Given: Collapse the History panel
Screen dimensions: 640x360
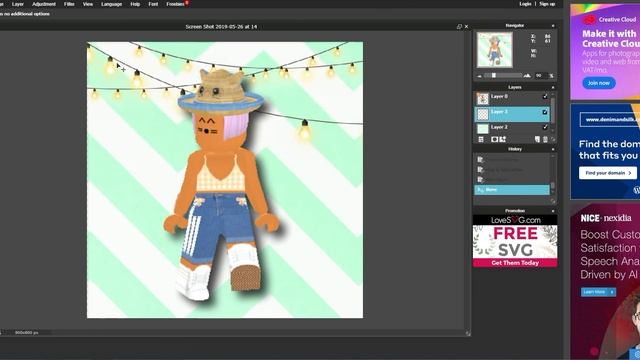Looking at the screenshot, I should [553, 149].
